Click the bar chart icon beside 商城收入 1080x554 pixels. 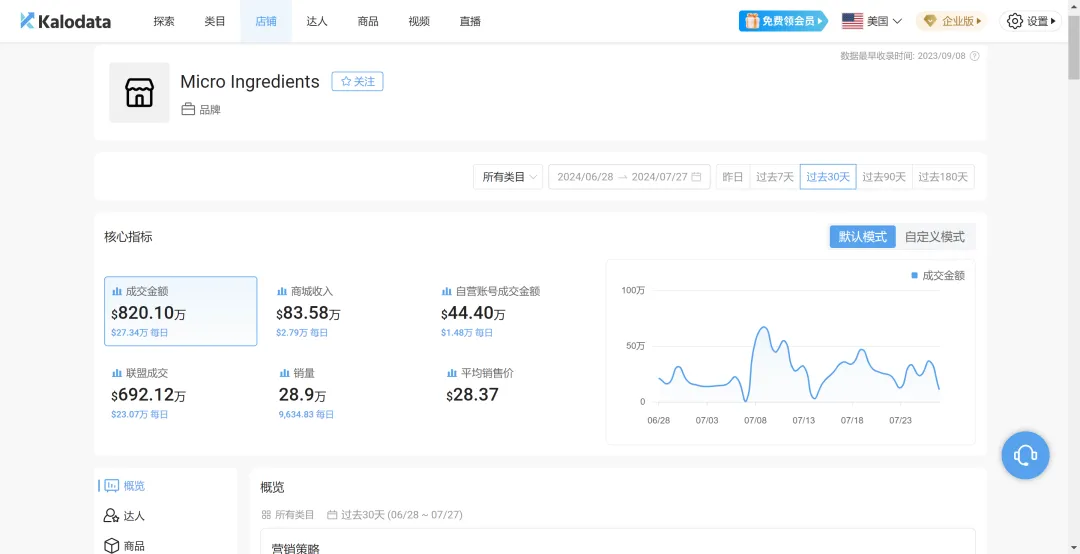click(x=282, y=291)
